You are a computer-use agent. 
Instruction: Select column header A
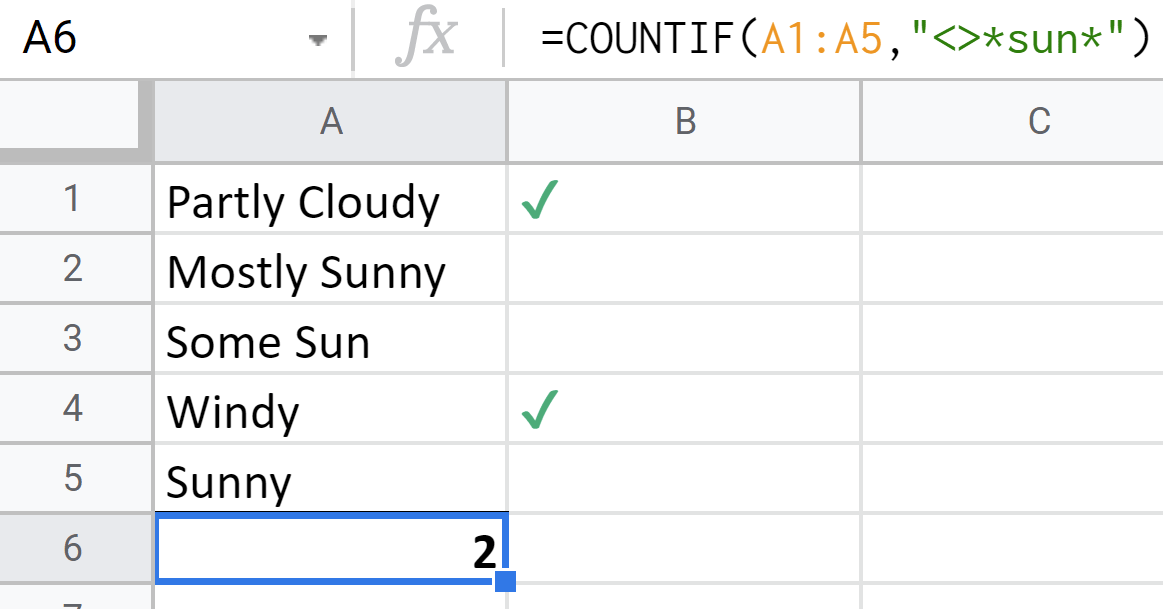(330, 120)
